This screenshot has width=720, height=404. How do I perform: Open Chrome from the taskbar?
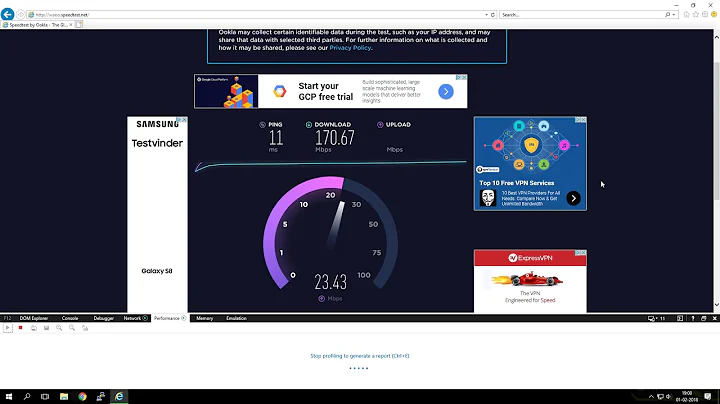[82, 396]
